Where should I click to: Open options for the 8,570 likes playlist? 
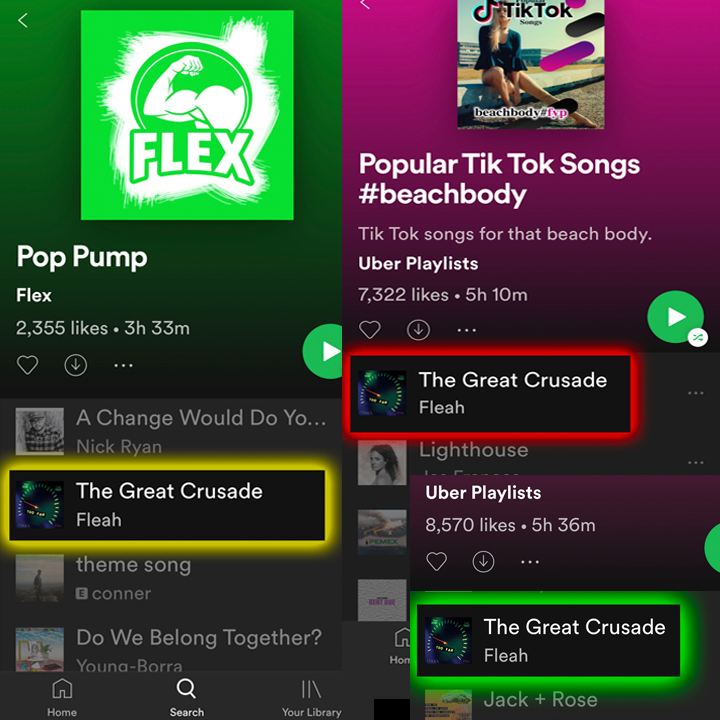(x=530, y=562)
